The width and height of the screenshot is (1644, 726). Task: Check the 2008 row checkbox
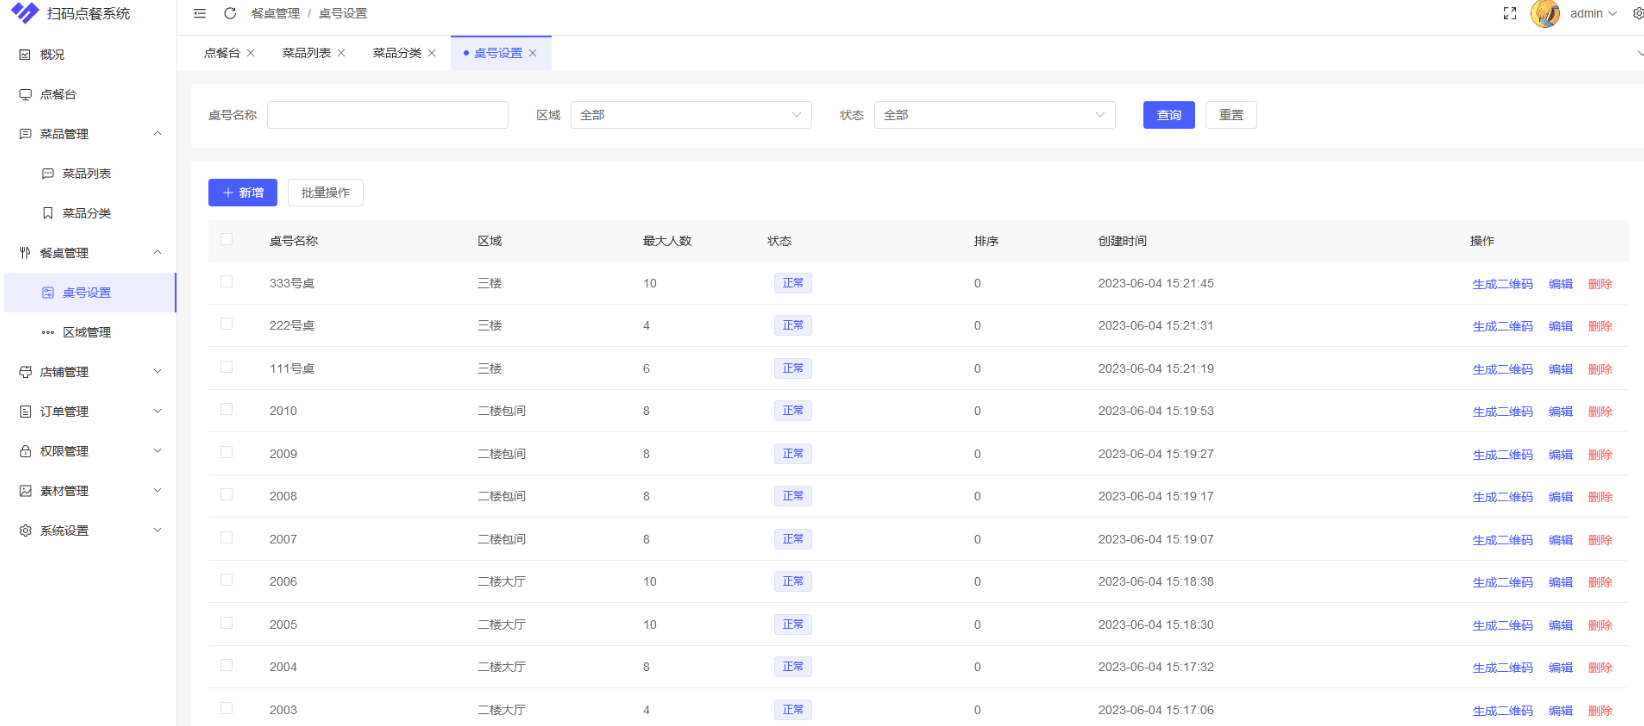(227, 494)
